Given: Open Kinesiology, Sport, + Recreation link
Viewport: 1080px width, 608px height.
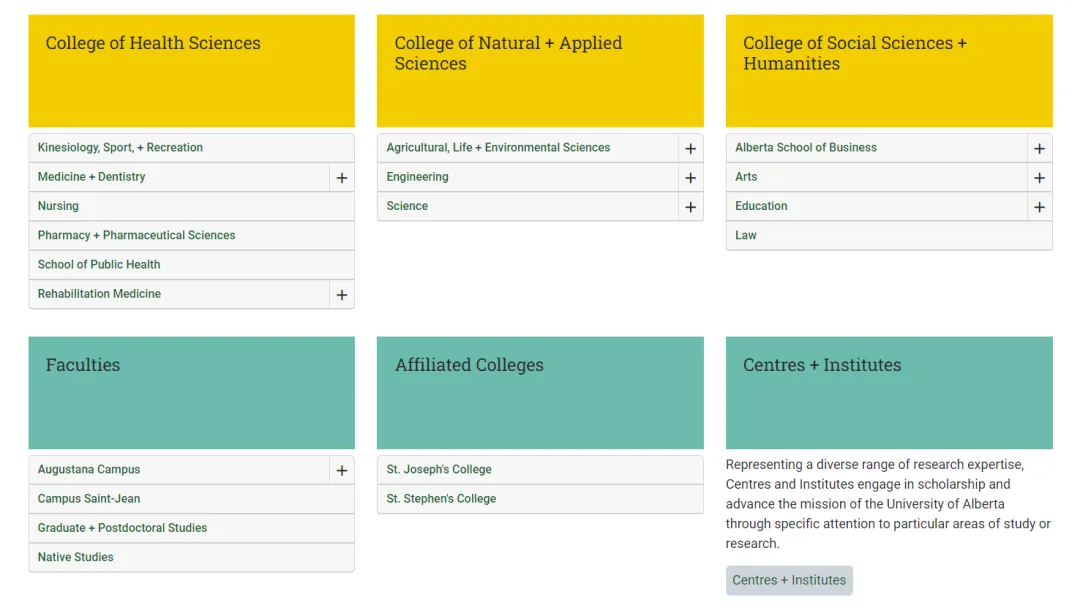Looking at the screenshot, I should pos(120,148).
